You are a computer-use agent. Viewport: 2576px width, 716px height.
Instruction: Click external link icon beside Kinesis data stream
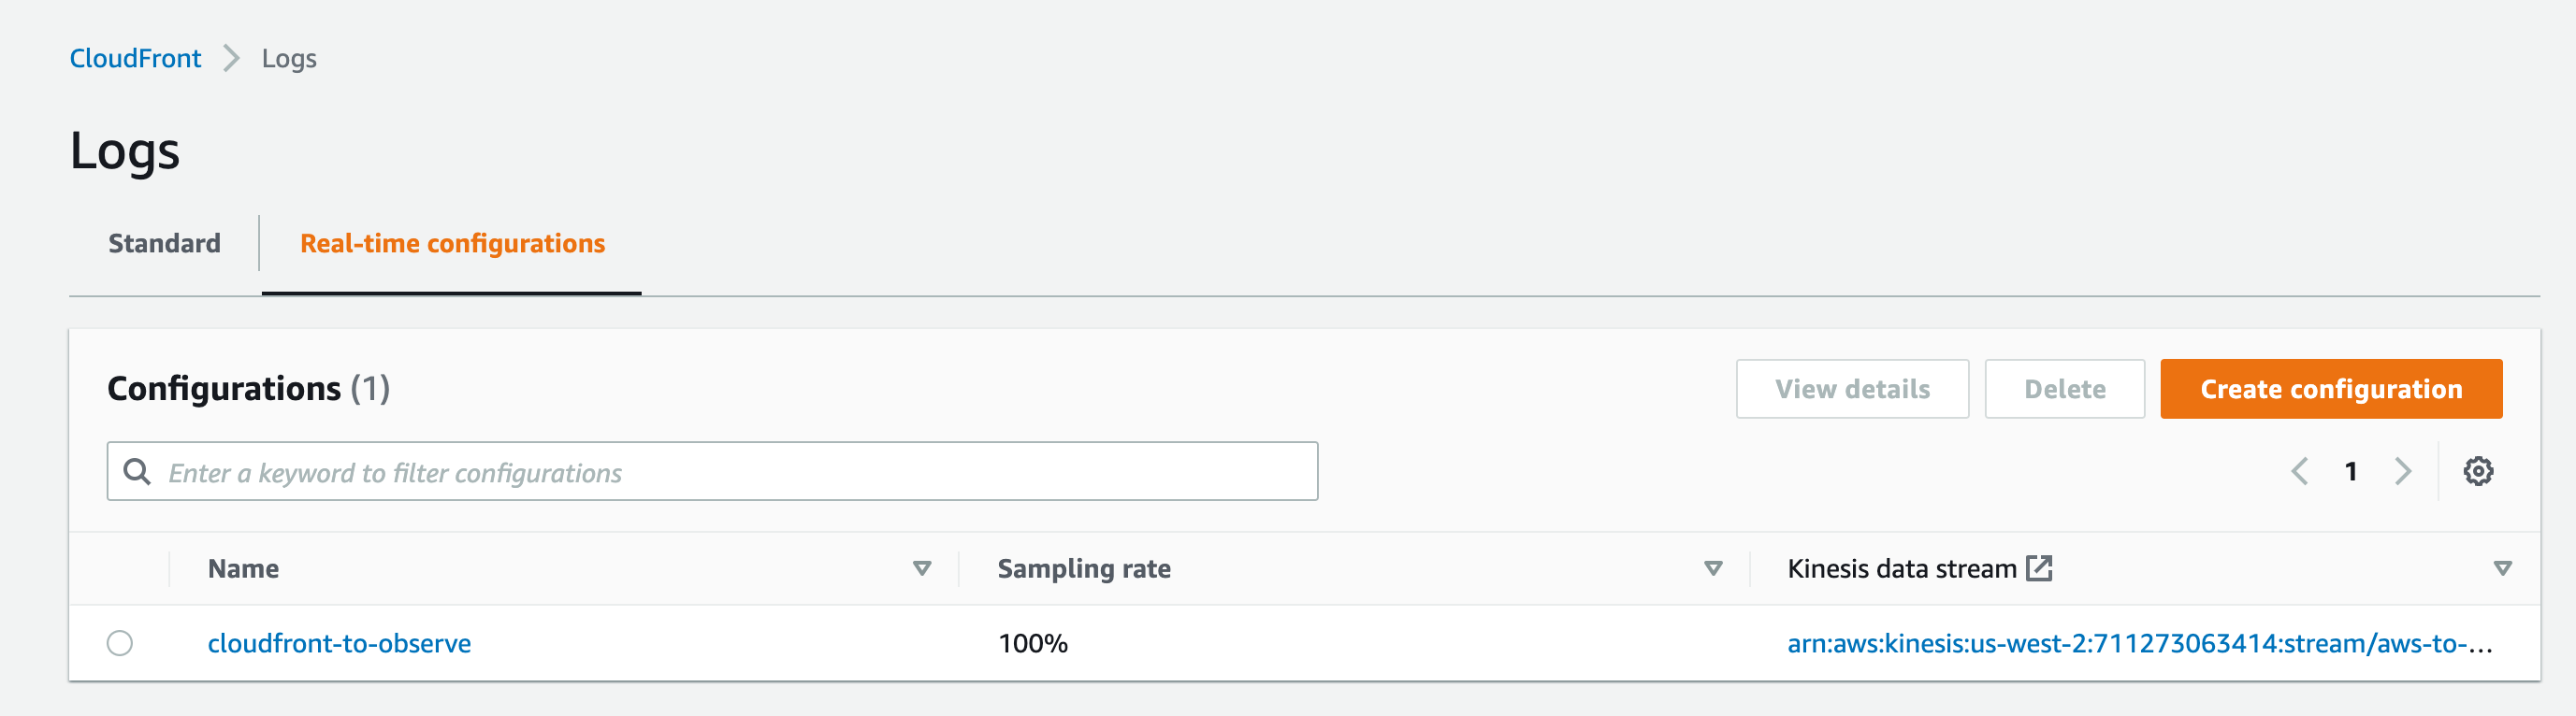click(2039, 568)
